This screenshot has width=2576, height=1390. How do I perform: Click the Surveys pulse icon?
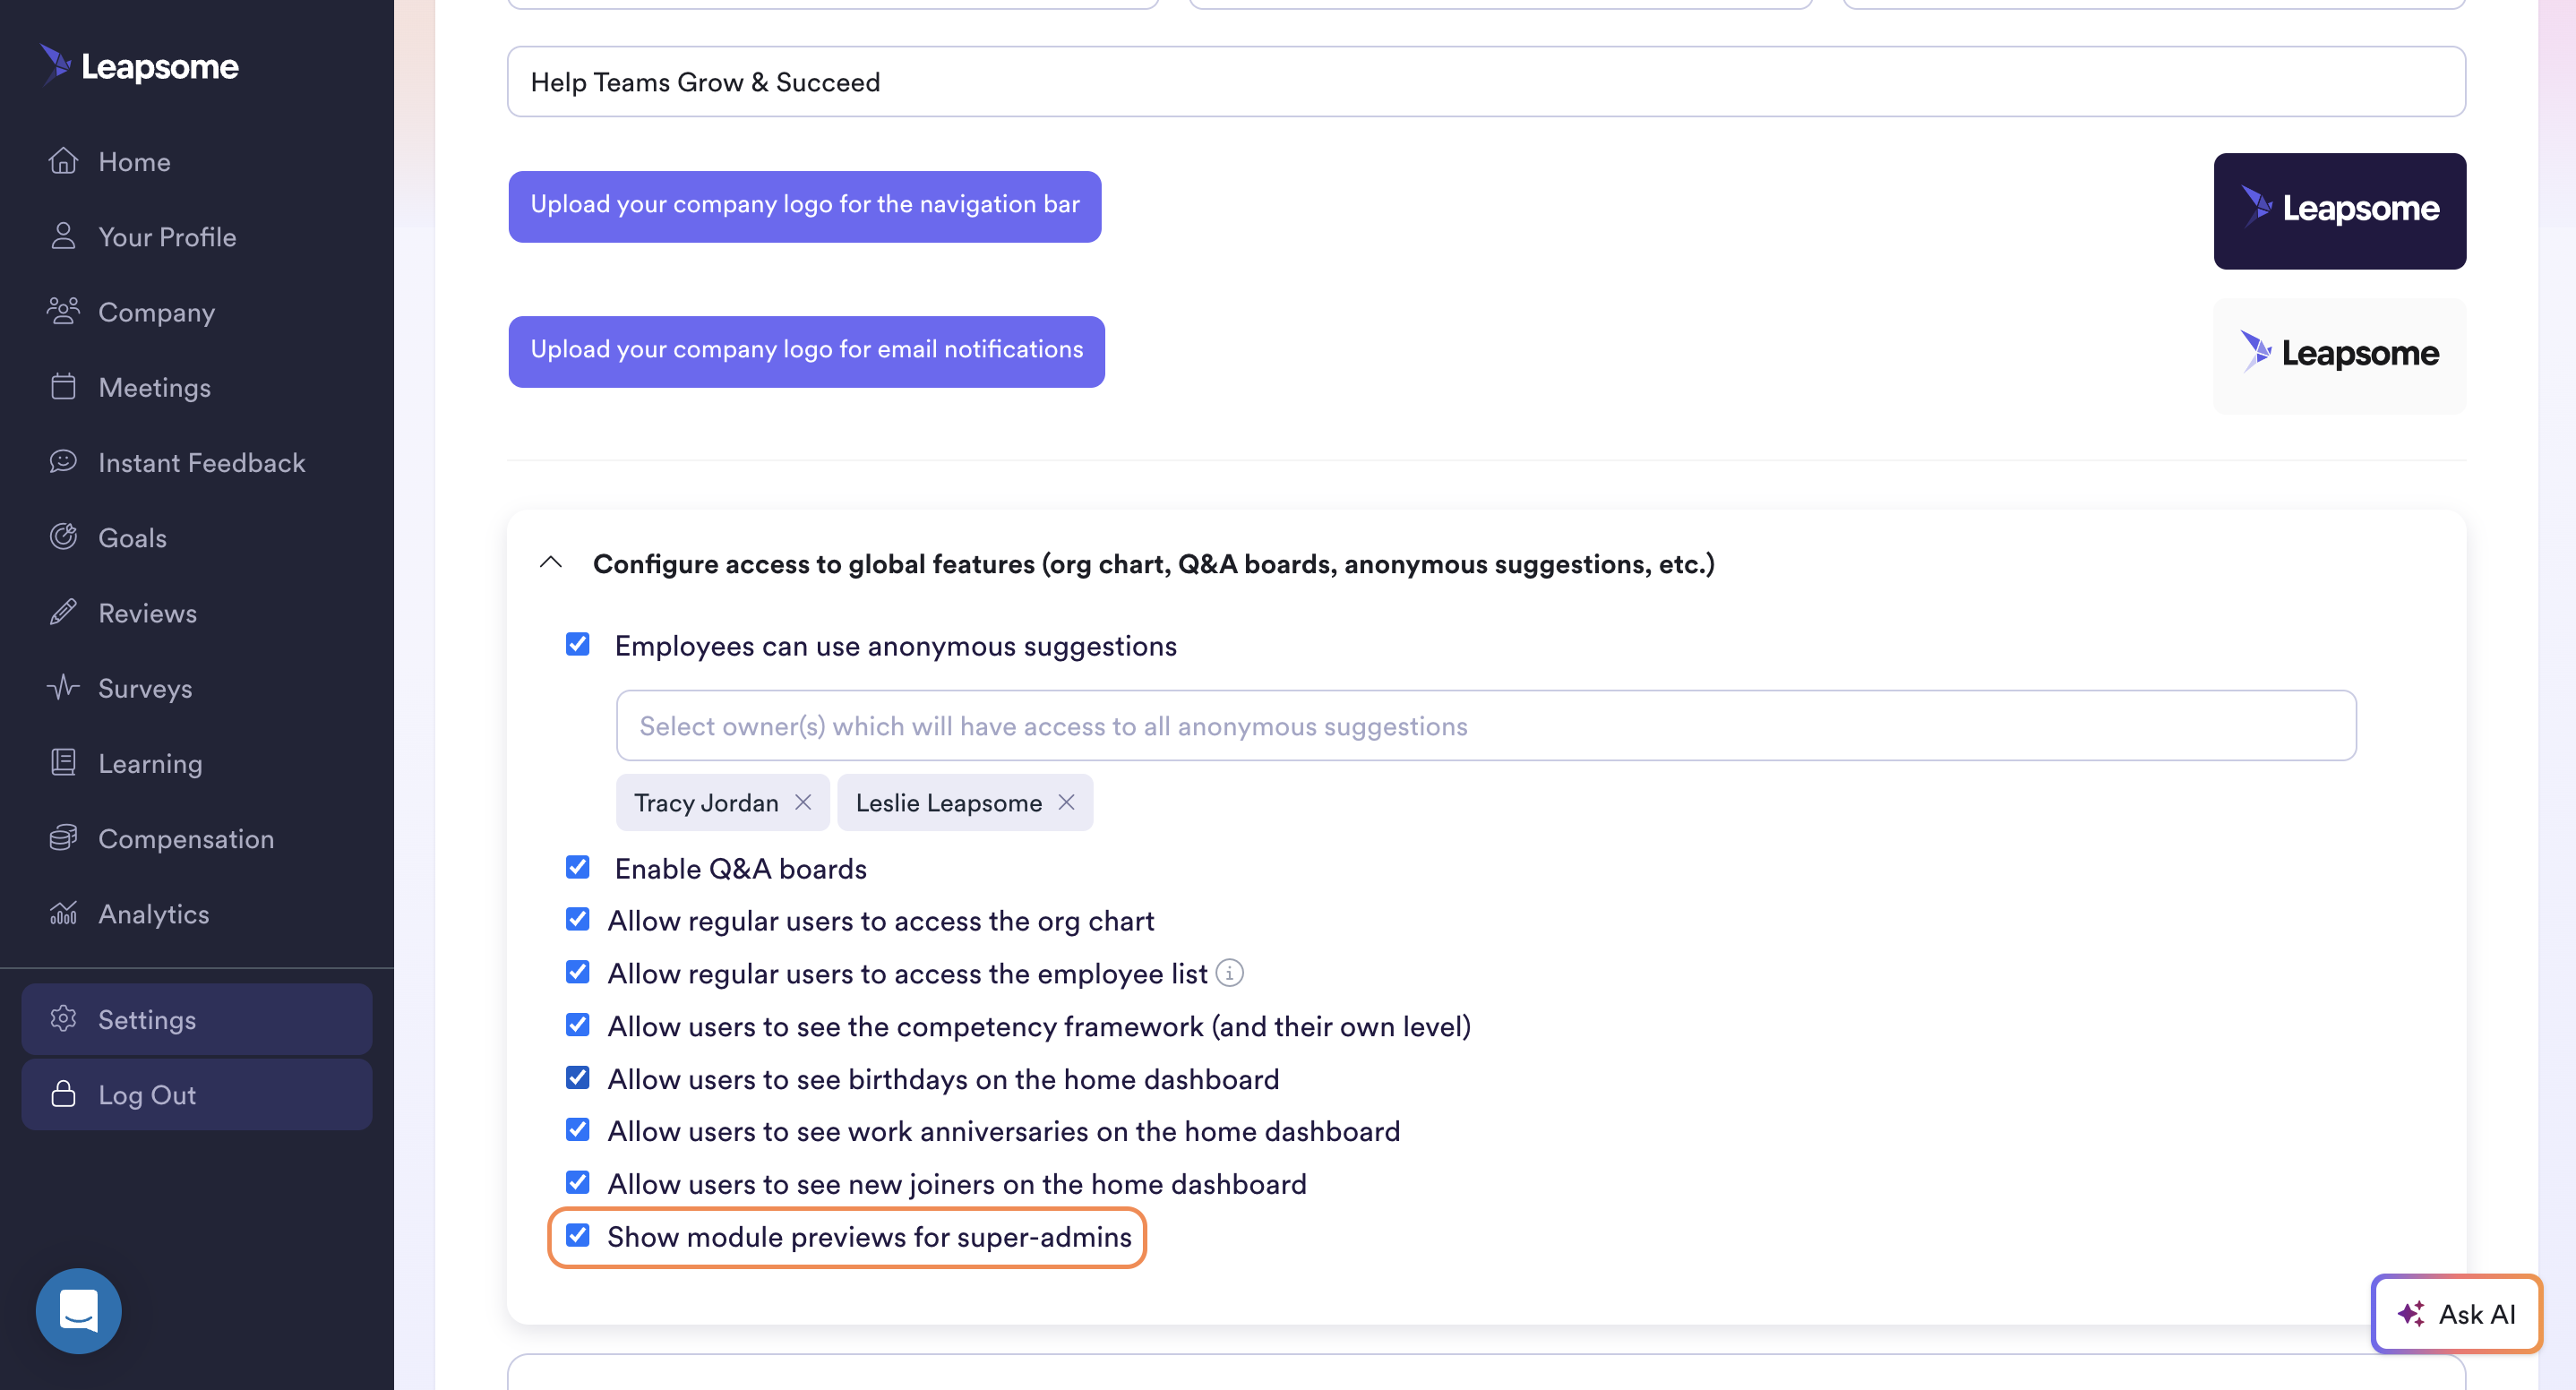tap(63, 687)
